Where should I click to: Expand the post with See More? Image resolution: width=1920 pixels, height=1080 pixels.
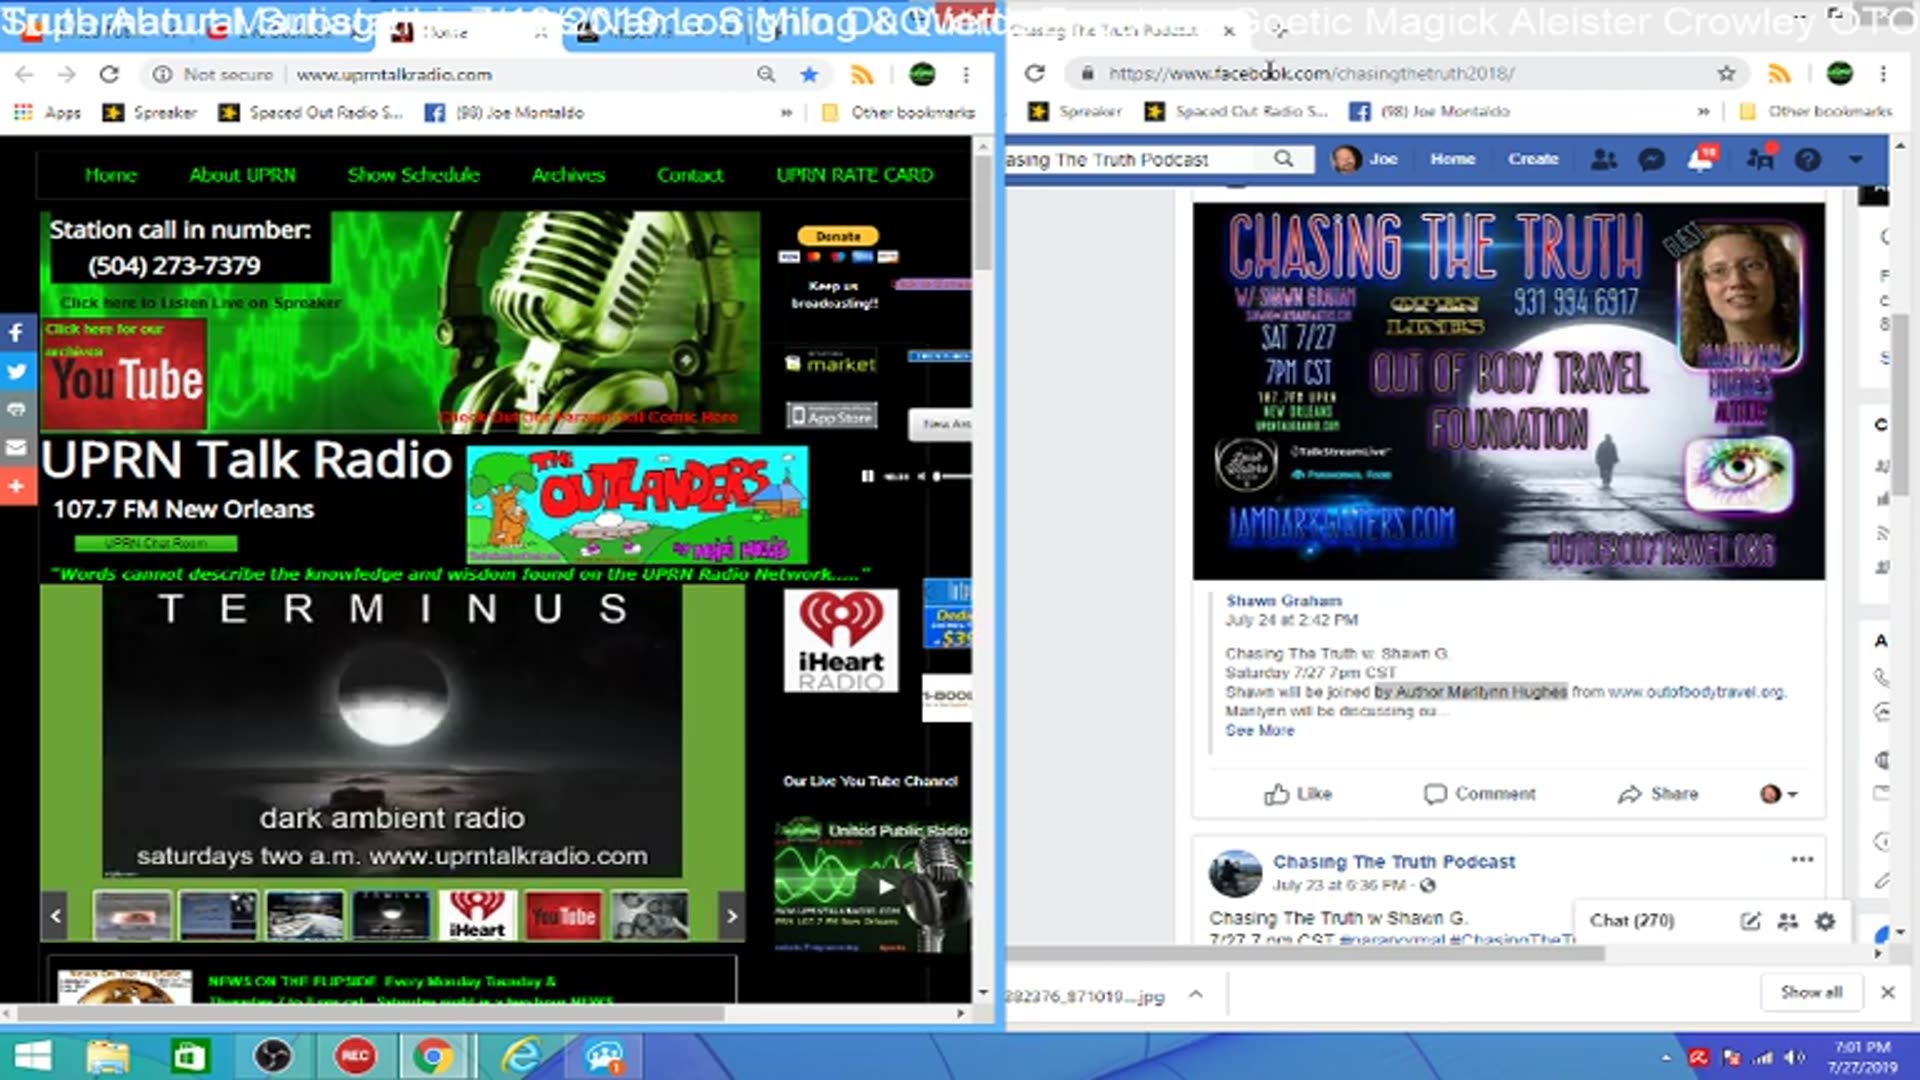pyautogui.click(x=1260, y=731)
